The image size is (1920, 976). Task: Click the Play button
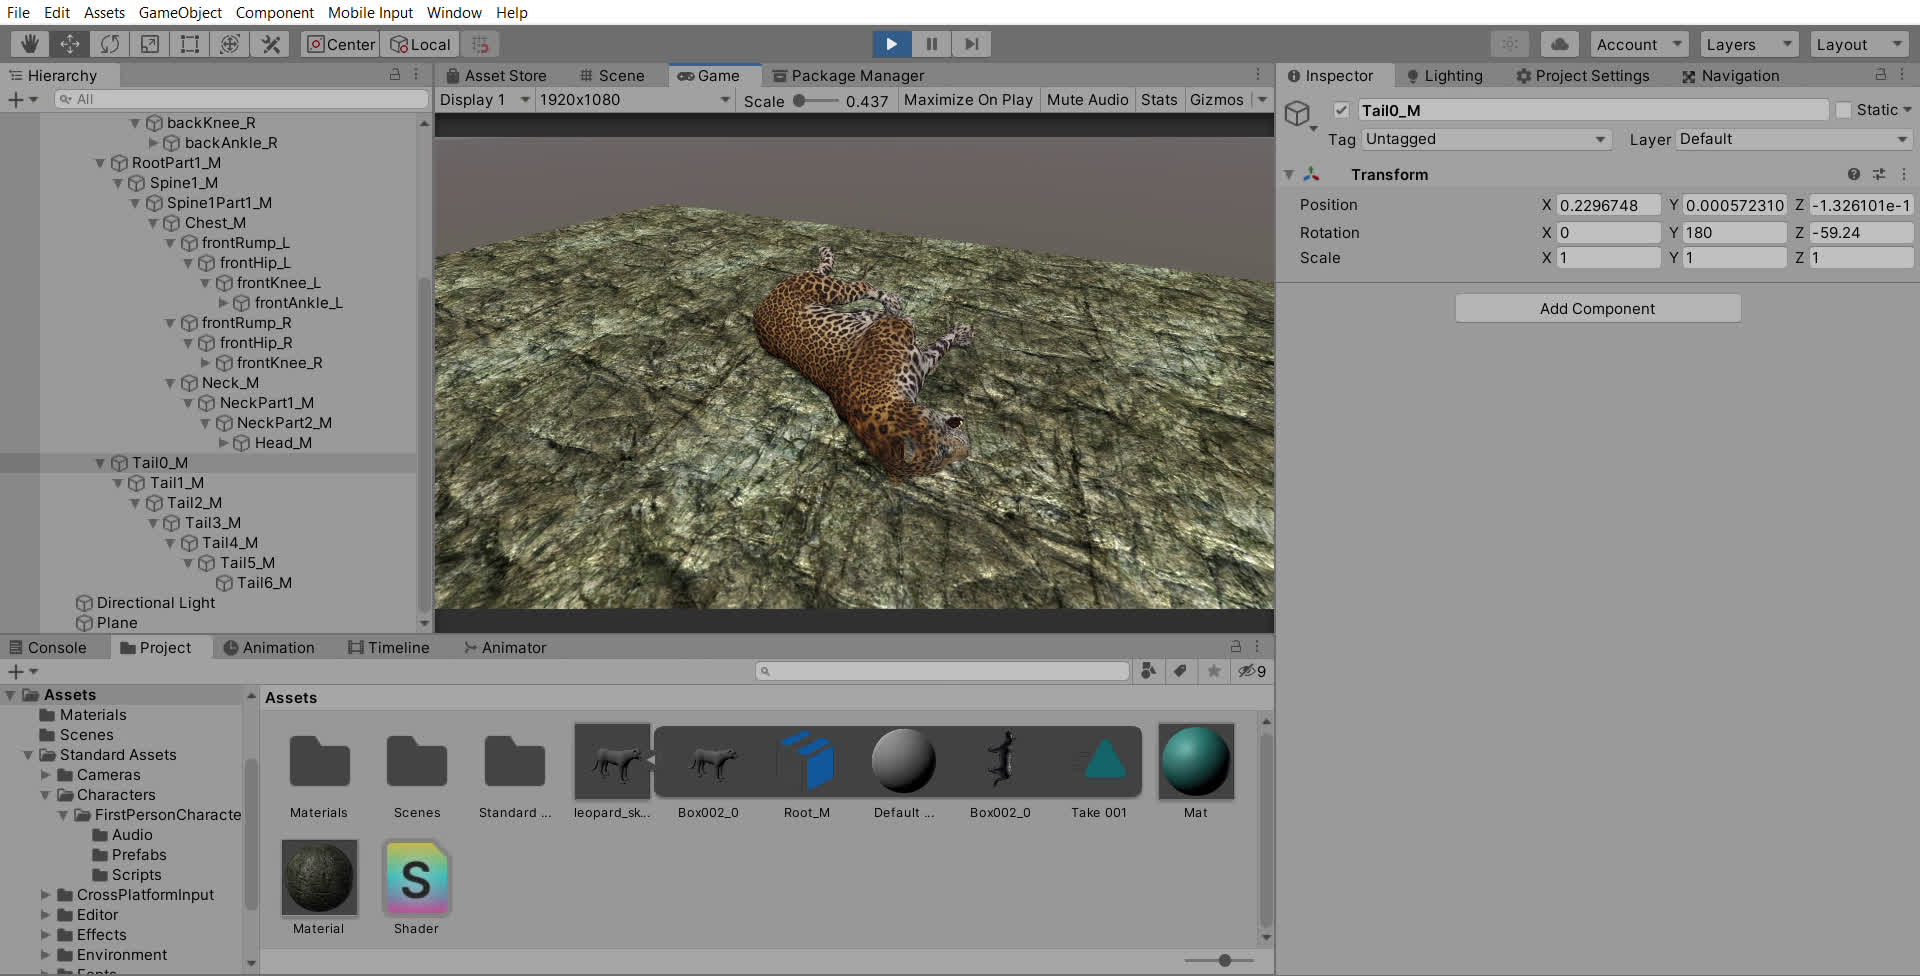click(891, 44)
